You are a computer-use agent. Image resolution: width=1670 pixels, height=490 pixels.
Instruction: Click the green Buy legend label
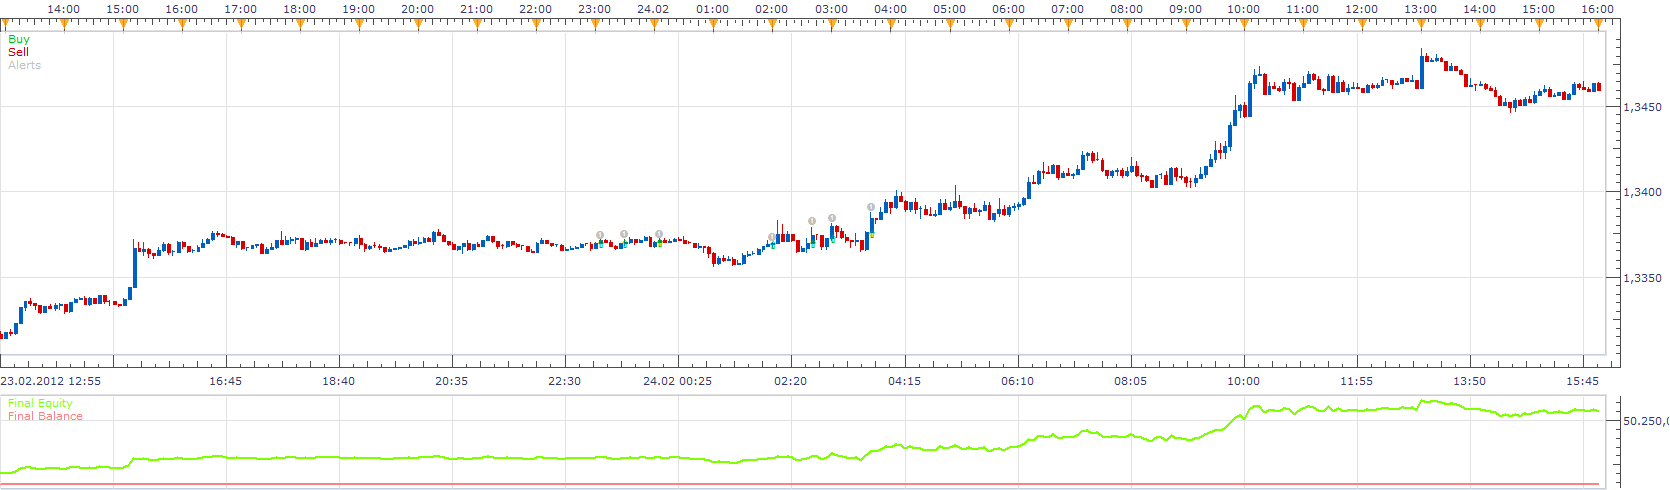pos(19,39)
